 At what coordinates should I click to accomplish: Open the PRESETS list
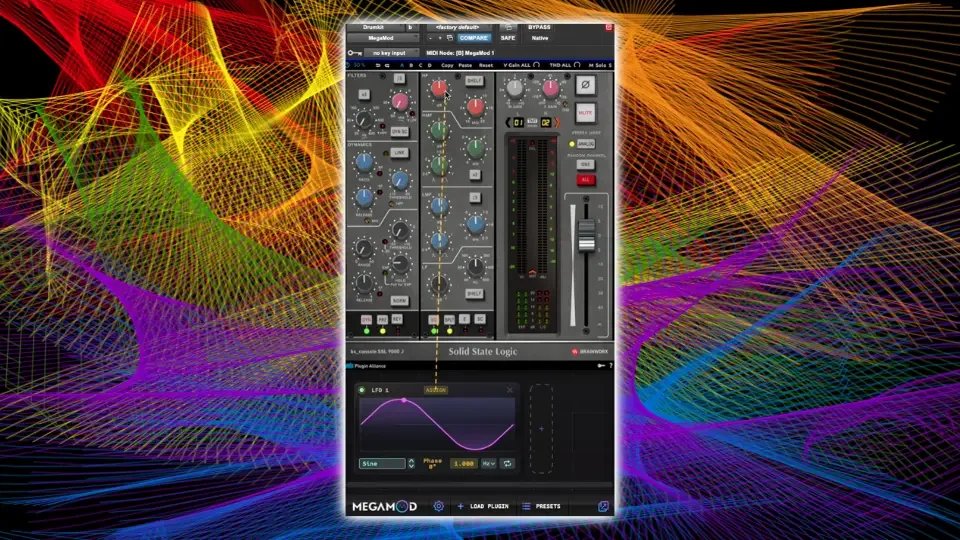pos(541,506)
